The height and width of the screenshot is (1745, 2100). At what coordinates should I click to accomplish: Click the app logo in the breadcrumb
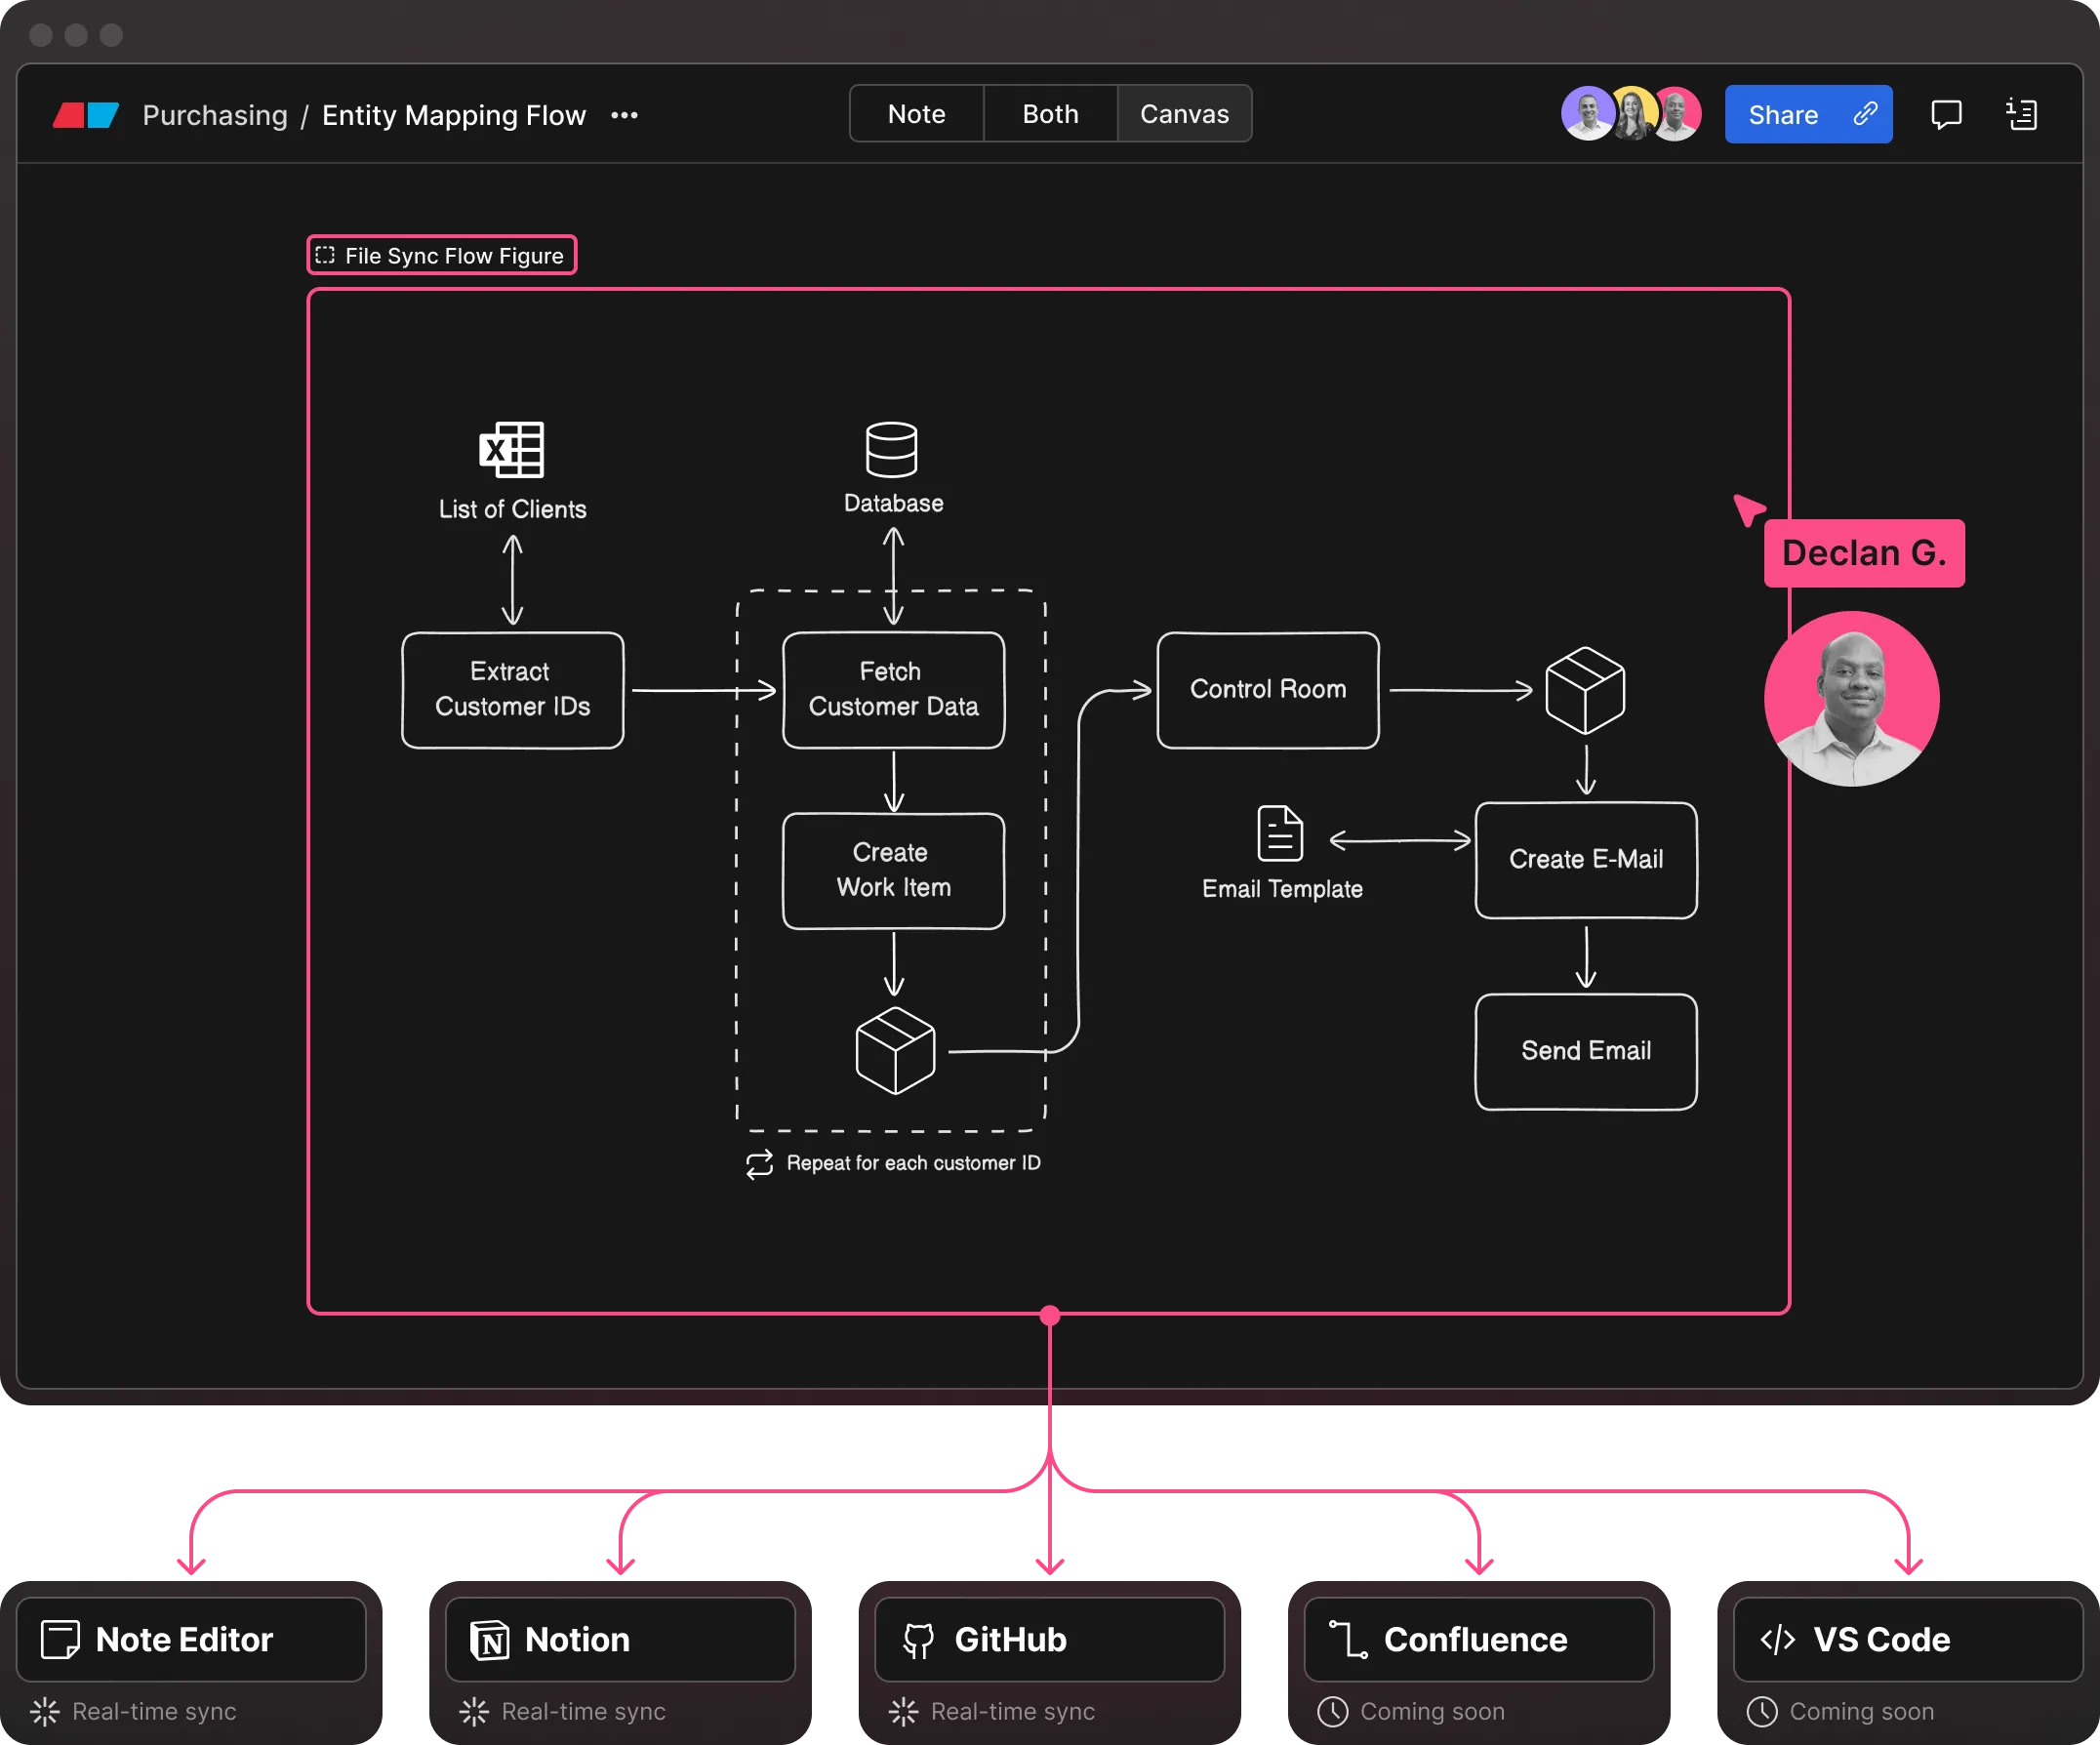coord(85,114)
